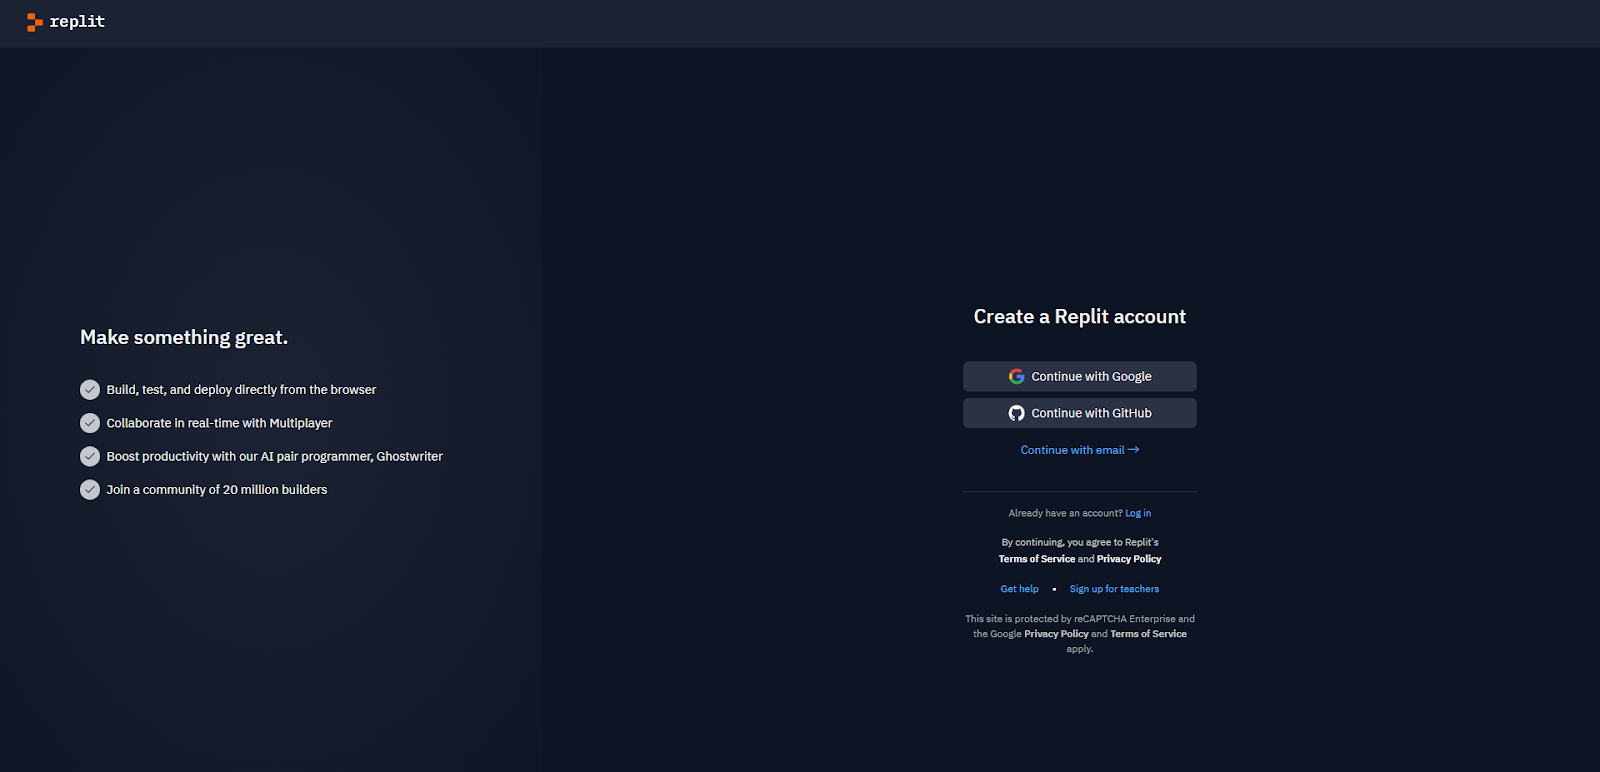The height and width of the screenshot is (772, 1600).
Task: Click checkmark beside Build, test, and deploy
Action: (90, 390)
